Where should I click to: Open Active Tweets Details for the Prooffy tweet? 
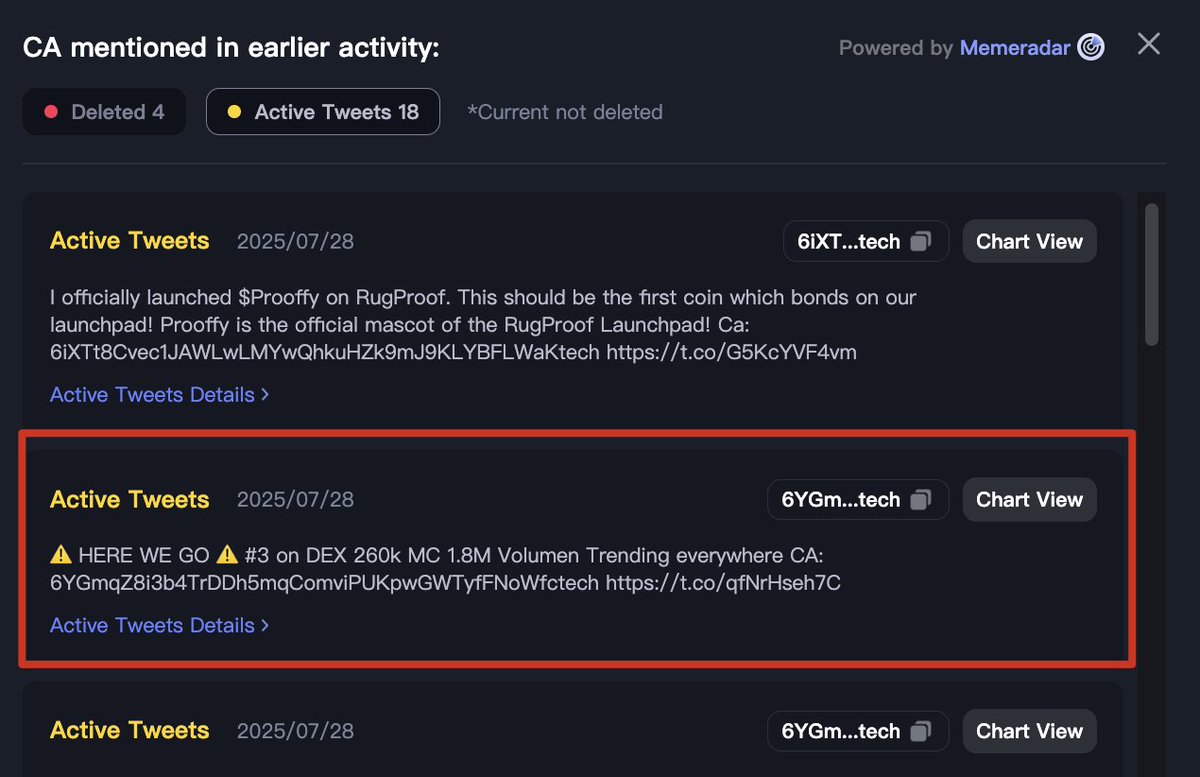pyautogui.click(x=159, y=395)
